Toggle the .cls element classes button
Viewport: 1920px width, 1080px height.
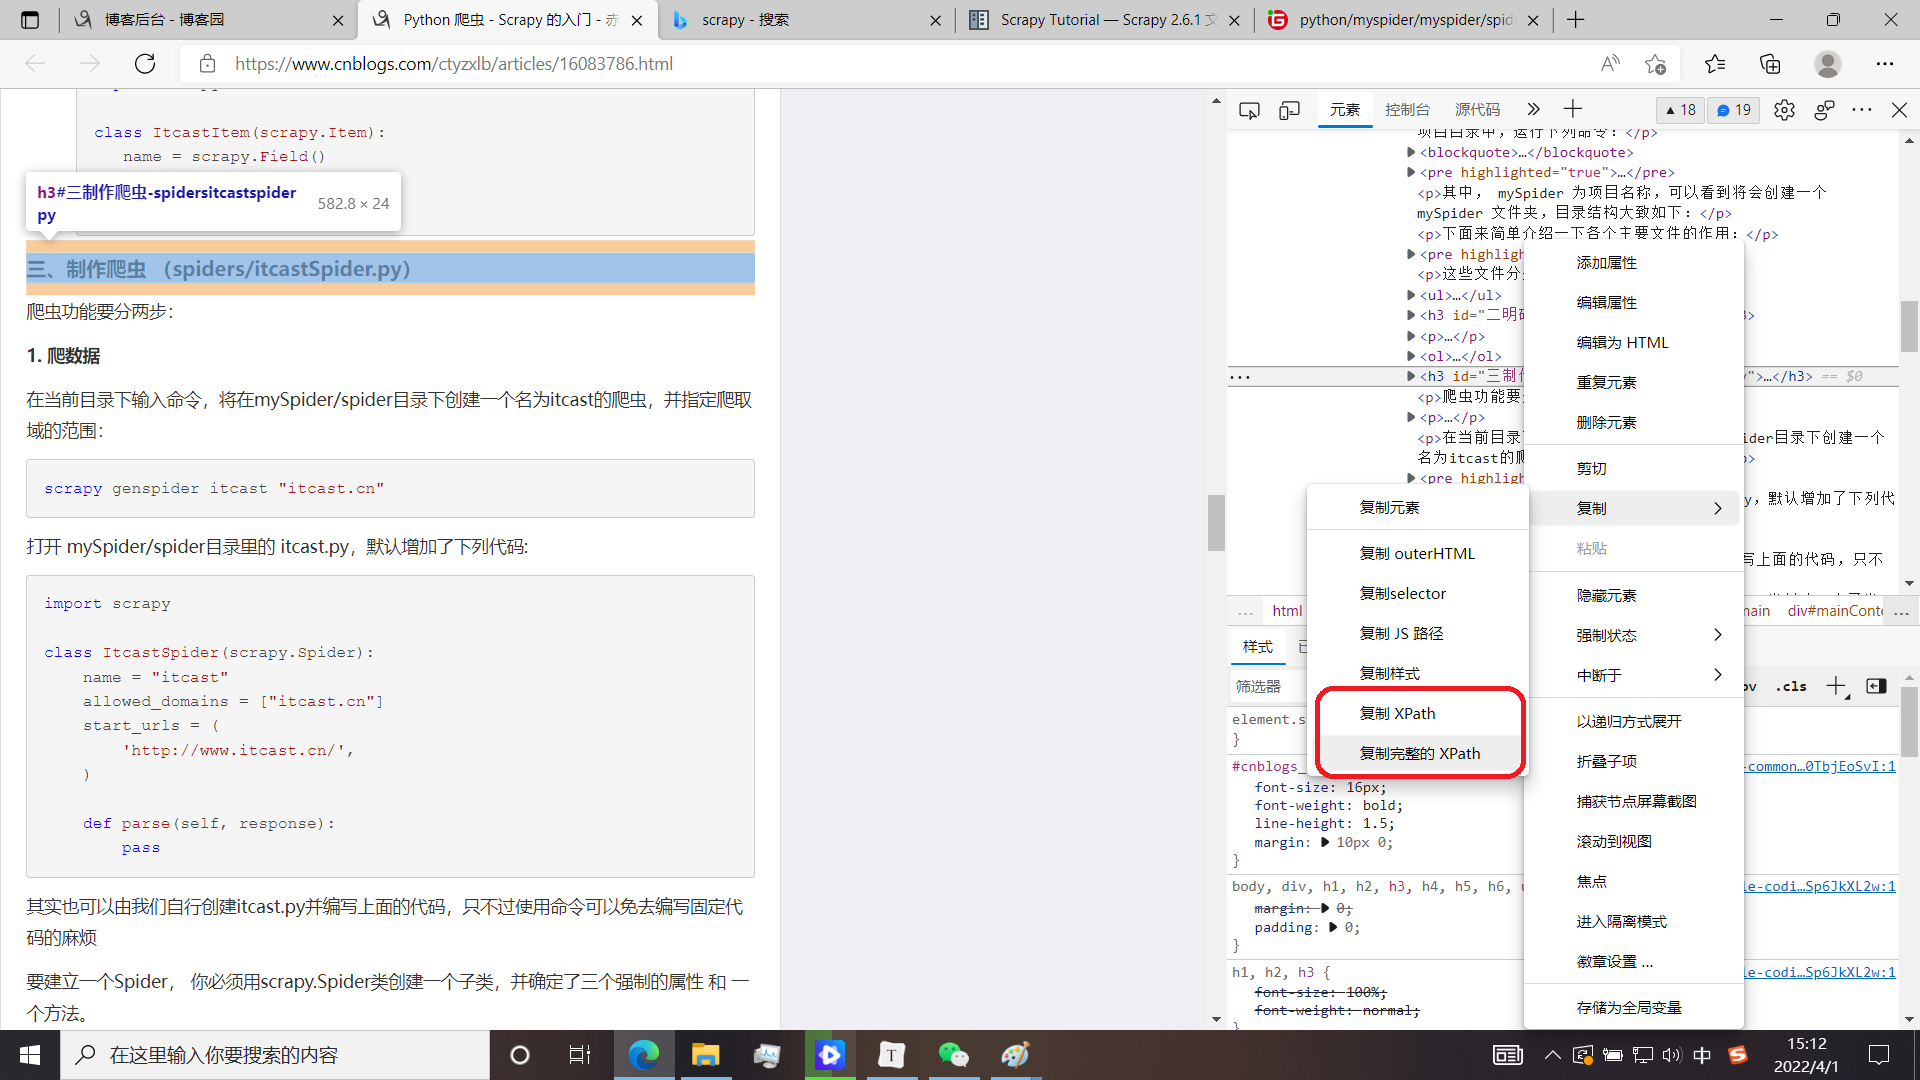[1791, 686]
